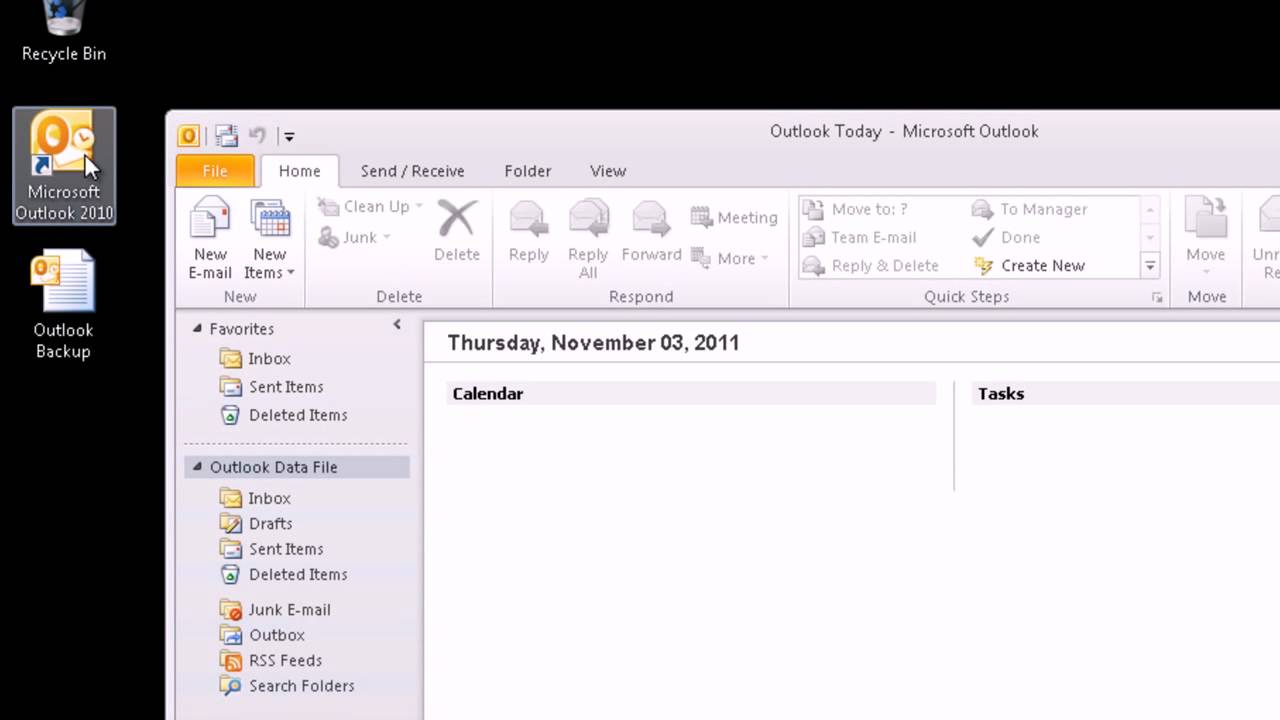Switch to the Folder ribbon tab
Screen dimensions: 1280x720
pos(527,171)
